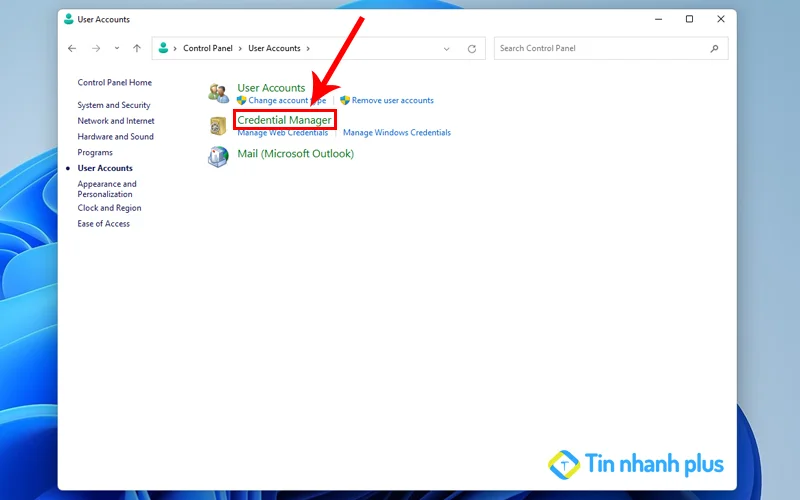Open Mail (Microsoft Outlook)

coord(295,154)
